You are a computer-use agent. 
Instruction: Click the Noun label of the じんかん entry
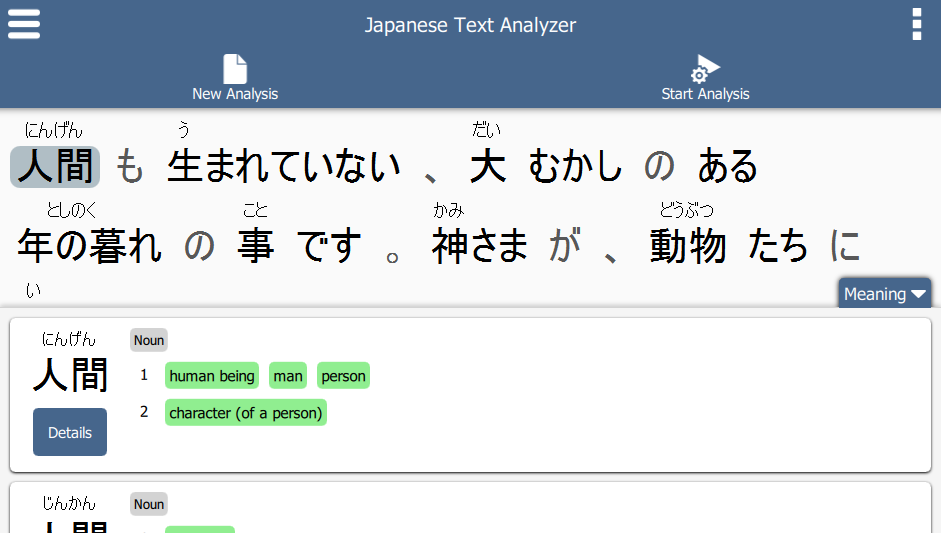tap(149, 504)
